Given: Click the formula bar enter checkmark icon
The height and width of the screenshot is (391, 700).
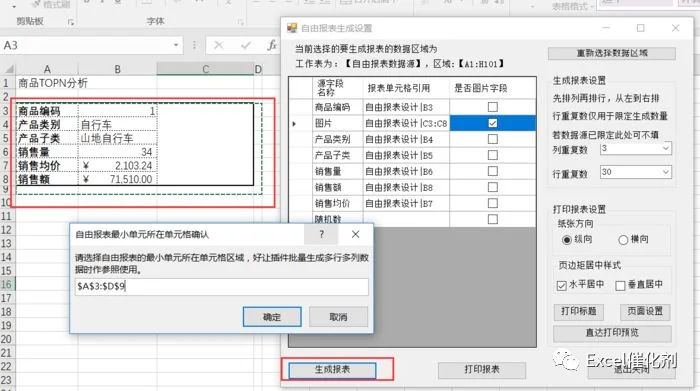Looking at the screenshot, I should (x=246, y=45).
